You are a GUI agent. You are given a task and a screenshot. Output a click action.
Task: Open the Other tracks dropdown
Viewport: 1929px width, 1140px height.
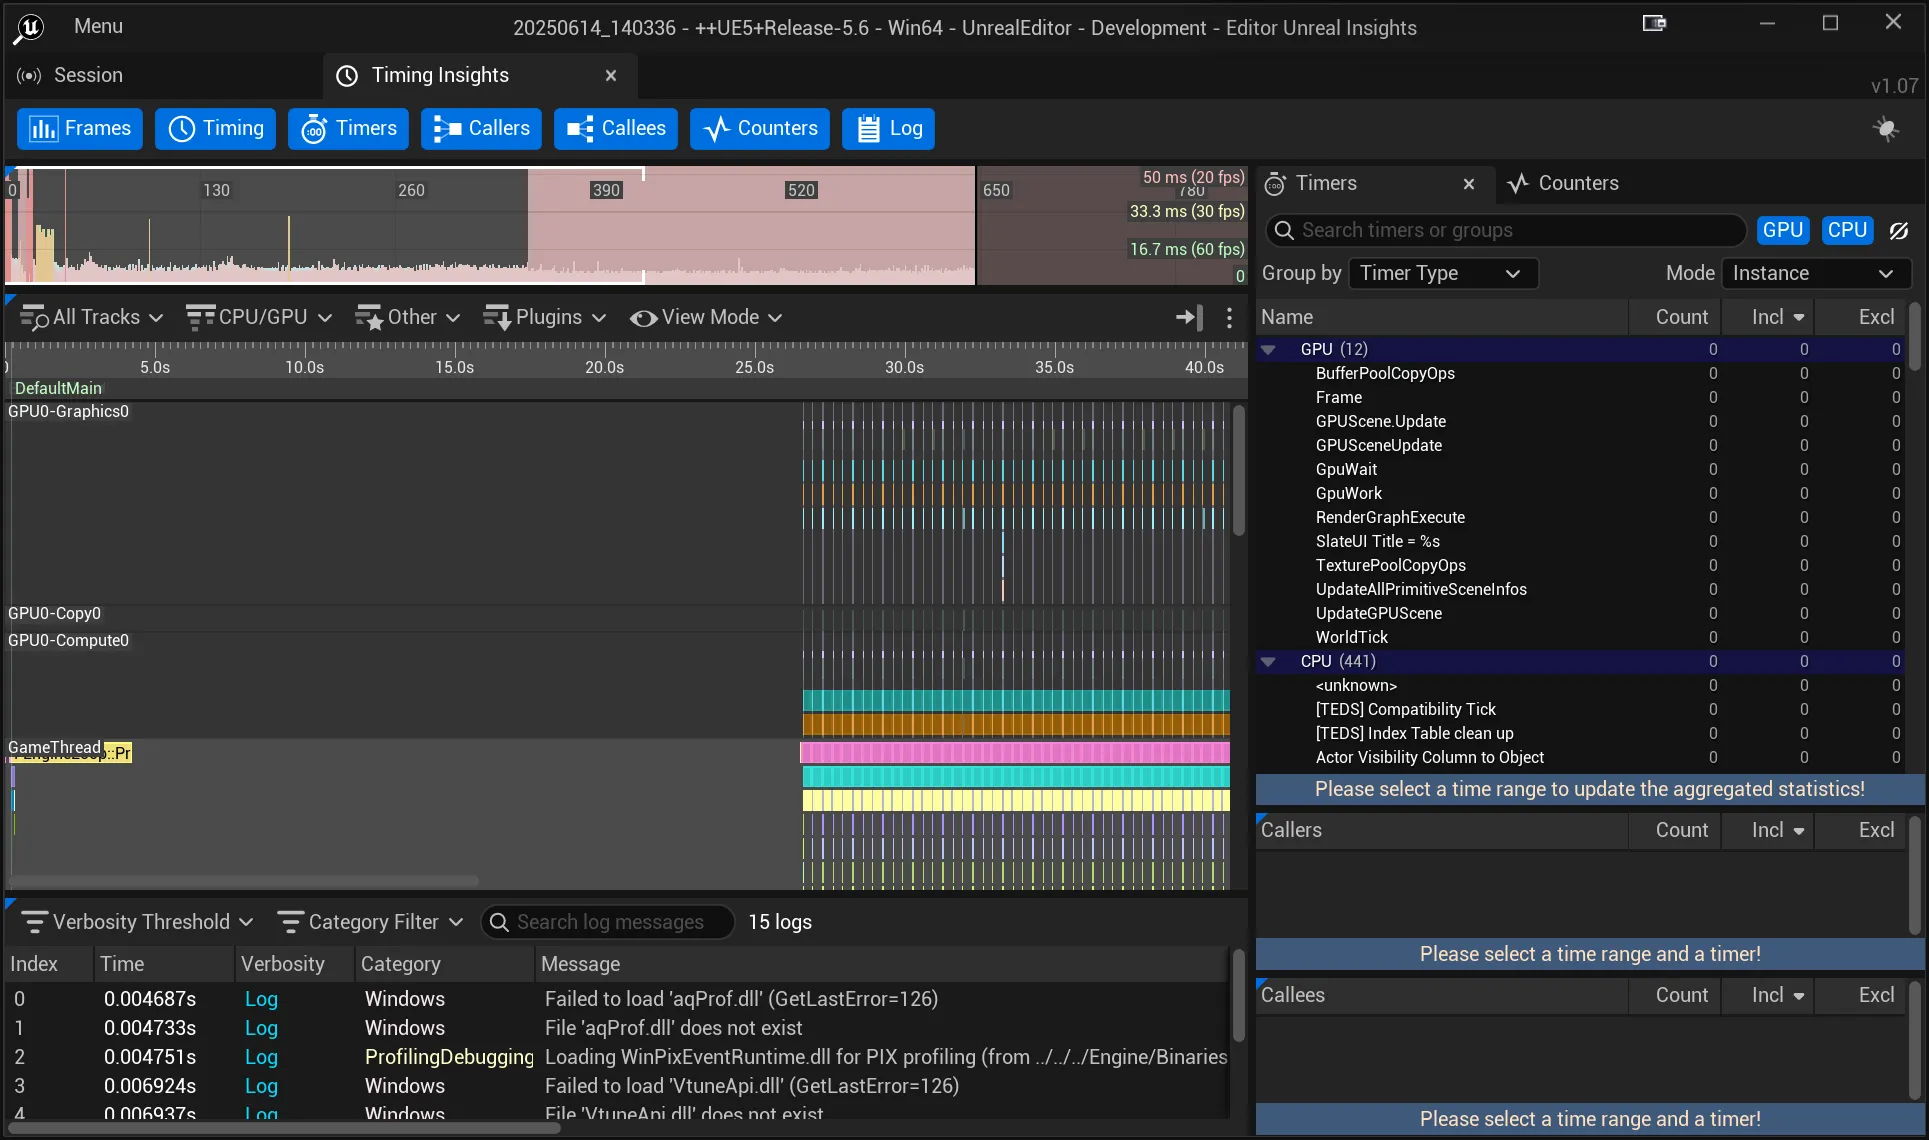click(x=407, y=318)
